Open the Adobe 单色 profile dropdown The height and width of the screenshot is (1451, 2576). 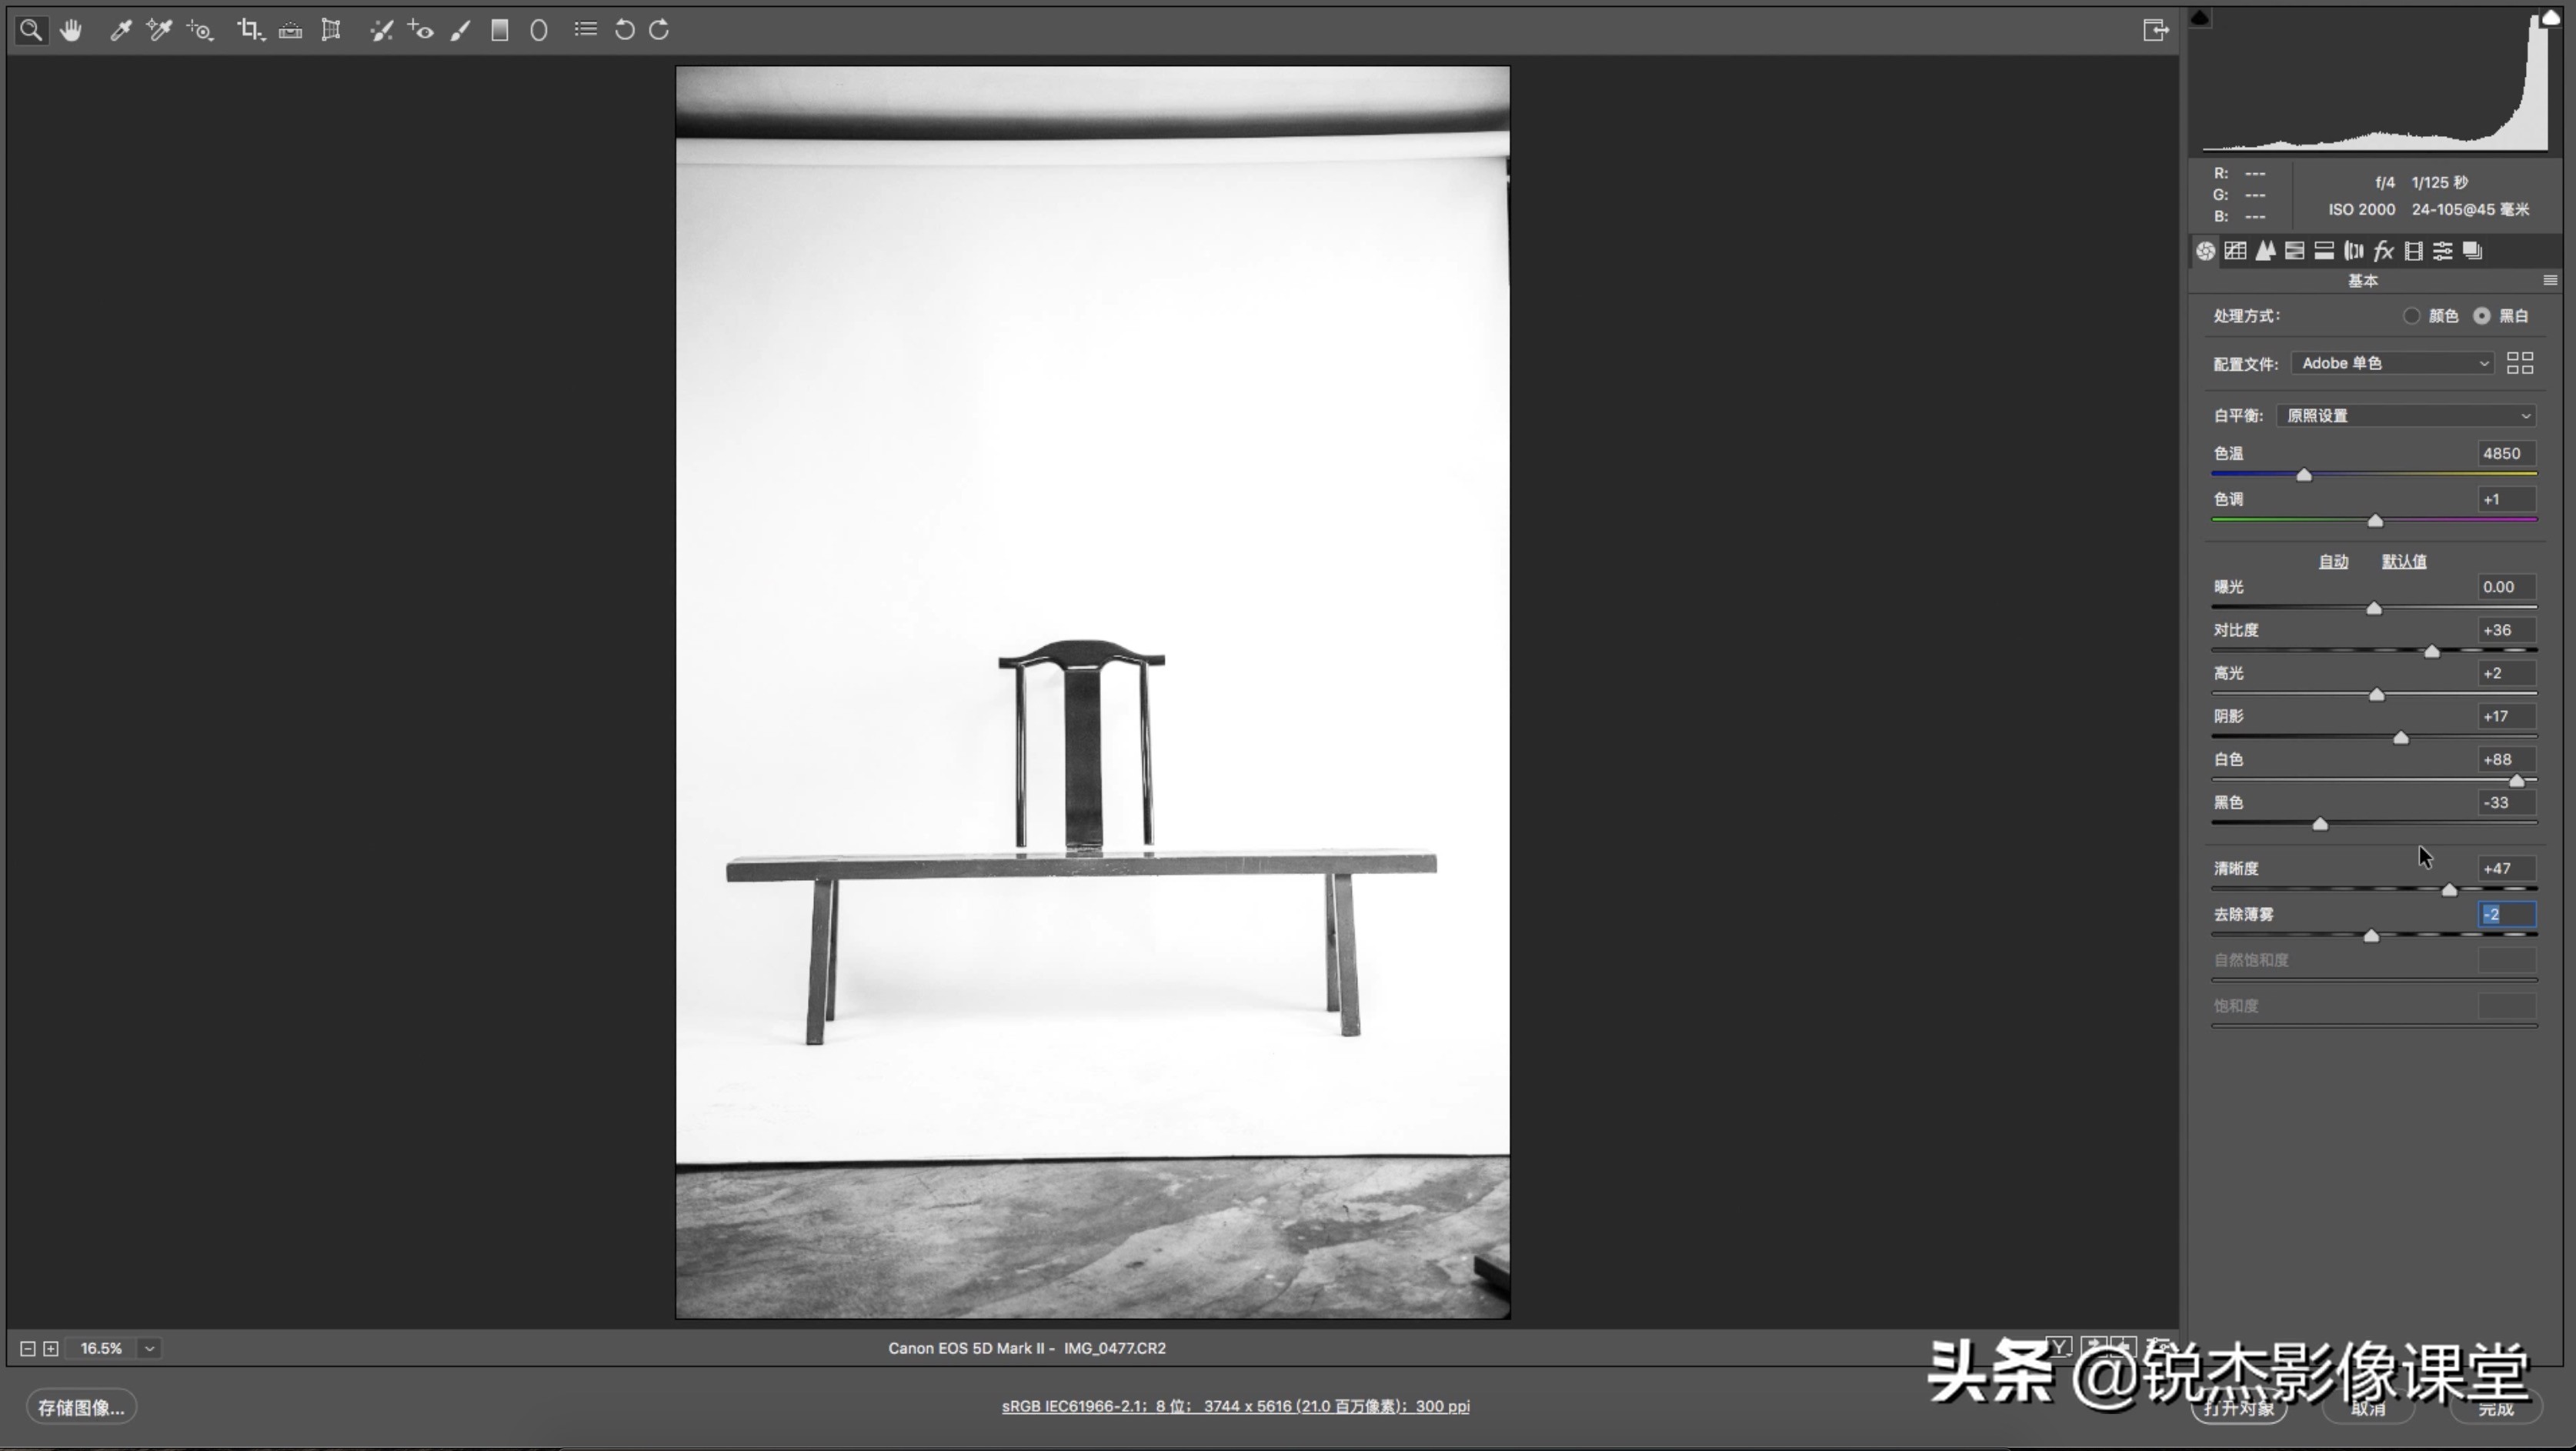coord(2391,363)
